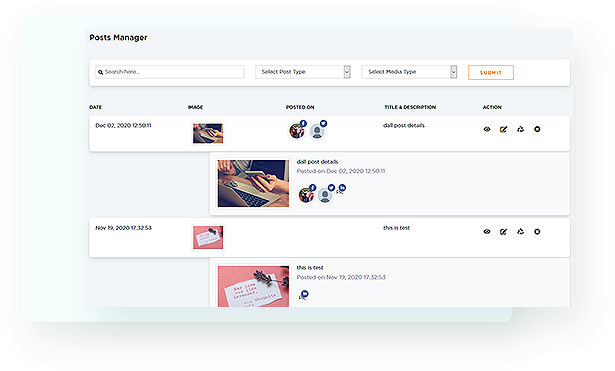
Task: Click Facebook avatar in dall post details panel
Action: pyautogui.click(x=306, y=195)
